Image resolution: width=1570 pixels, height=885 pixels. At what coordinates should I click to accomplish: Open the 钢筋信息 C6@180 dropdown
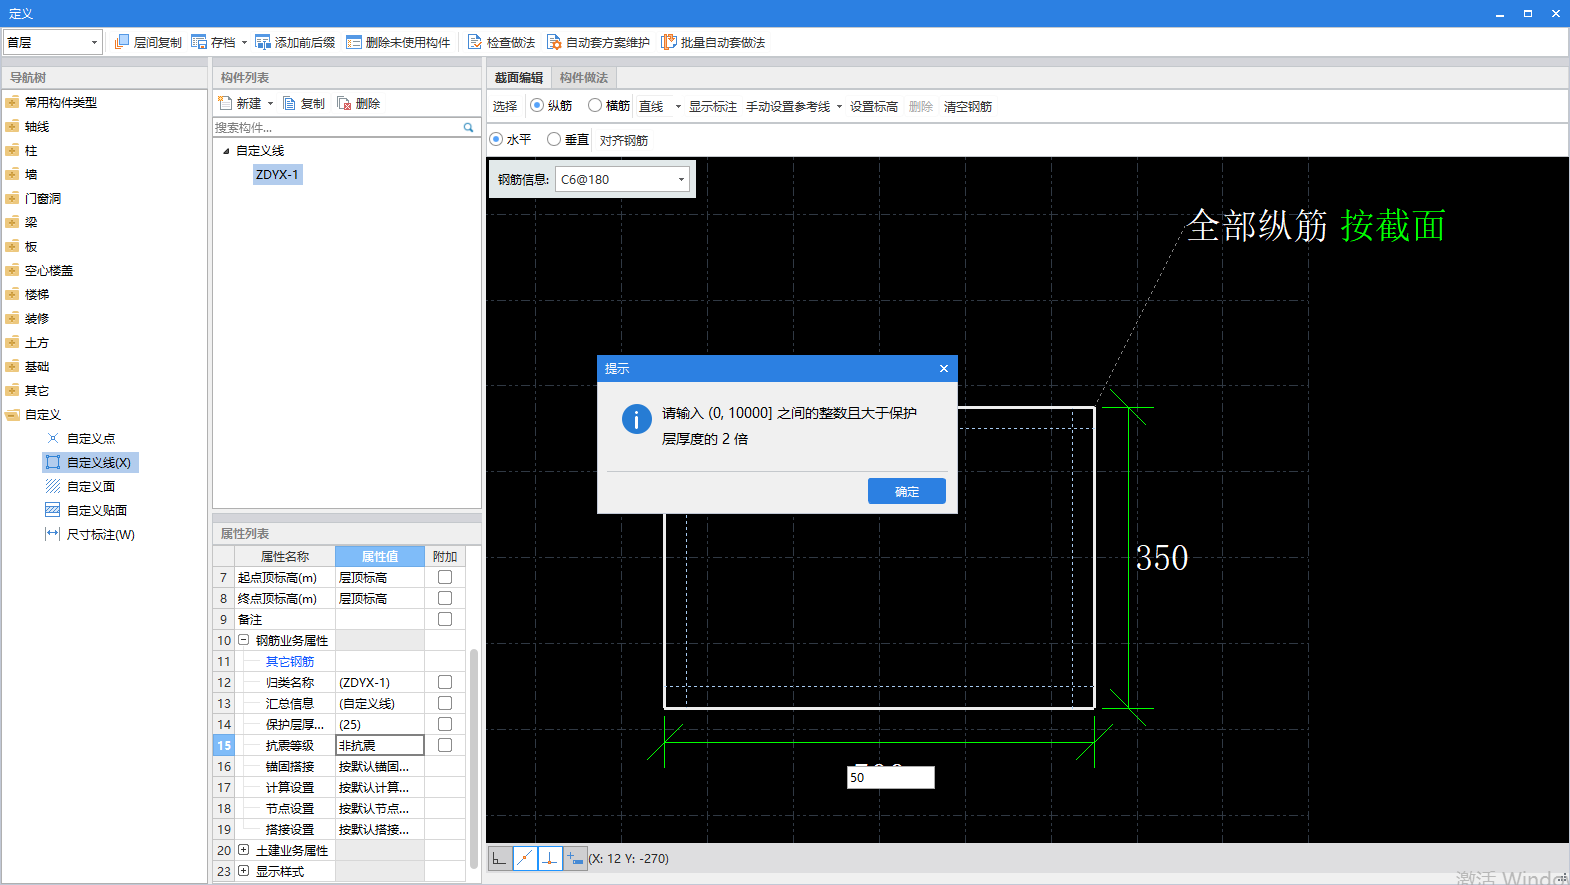click(622, 179)
